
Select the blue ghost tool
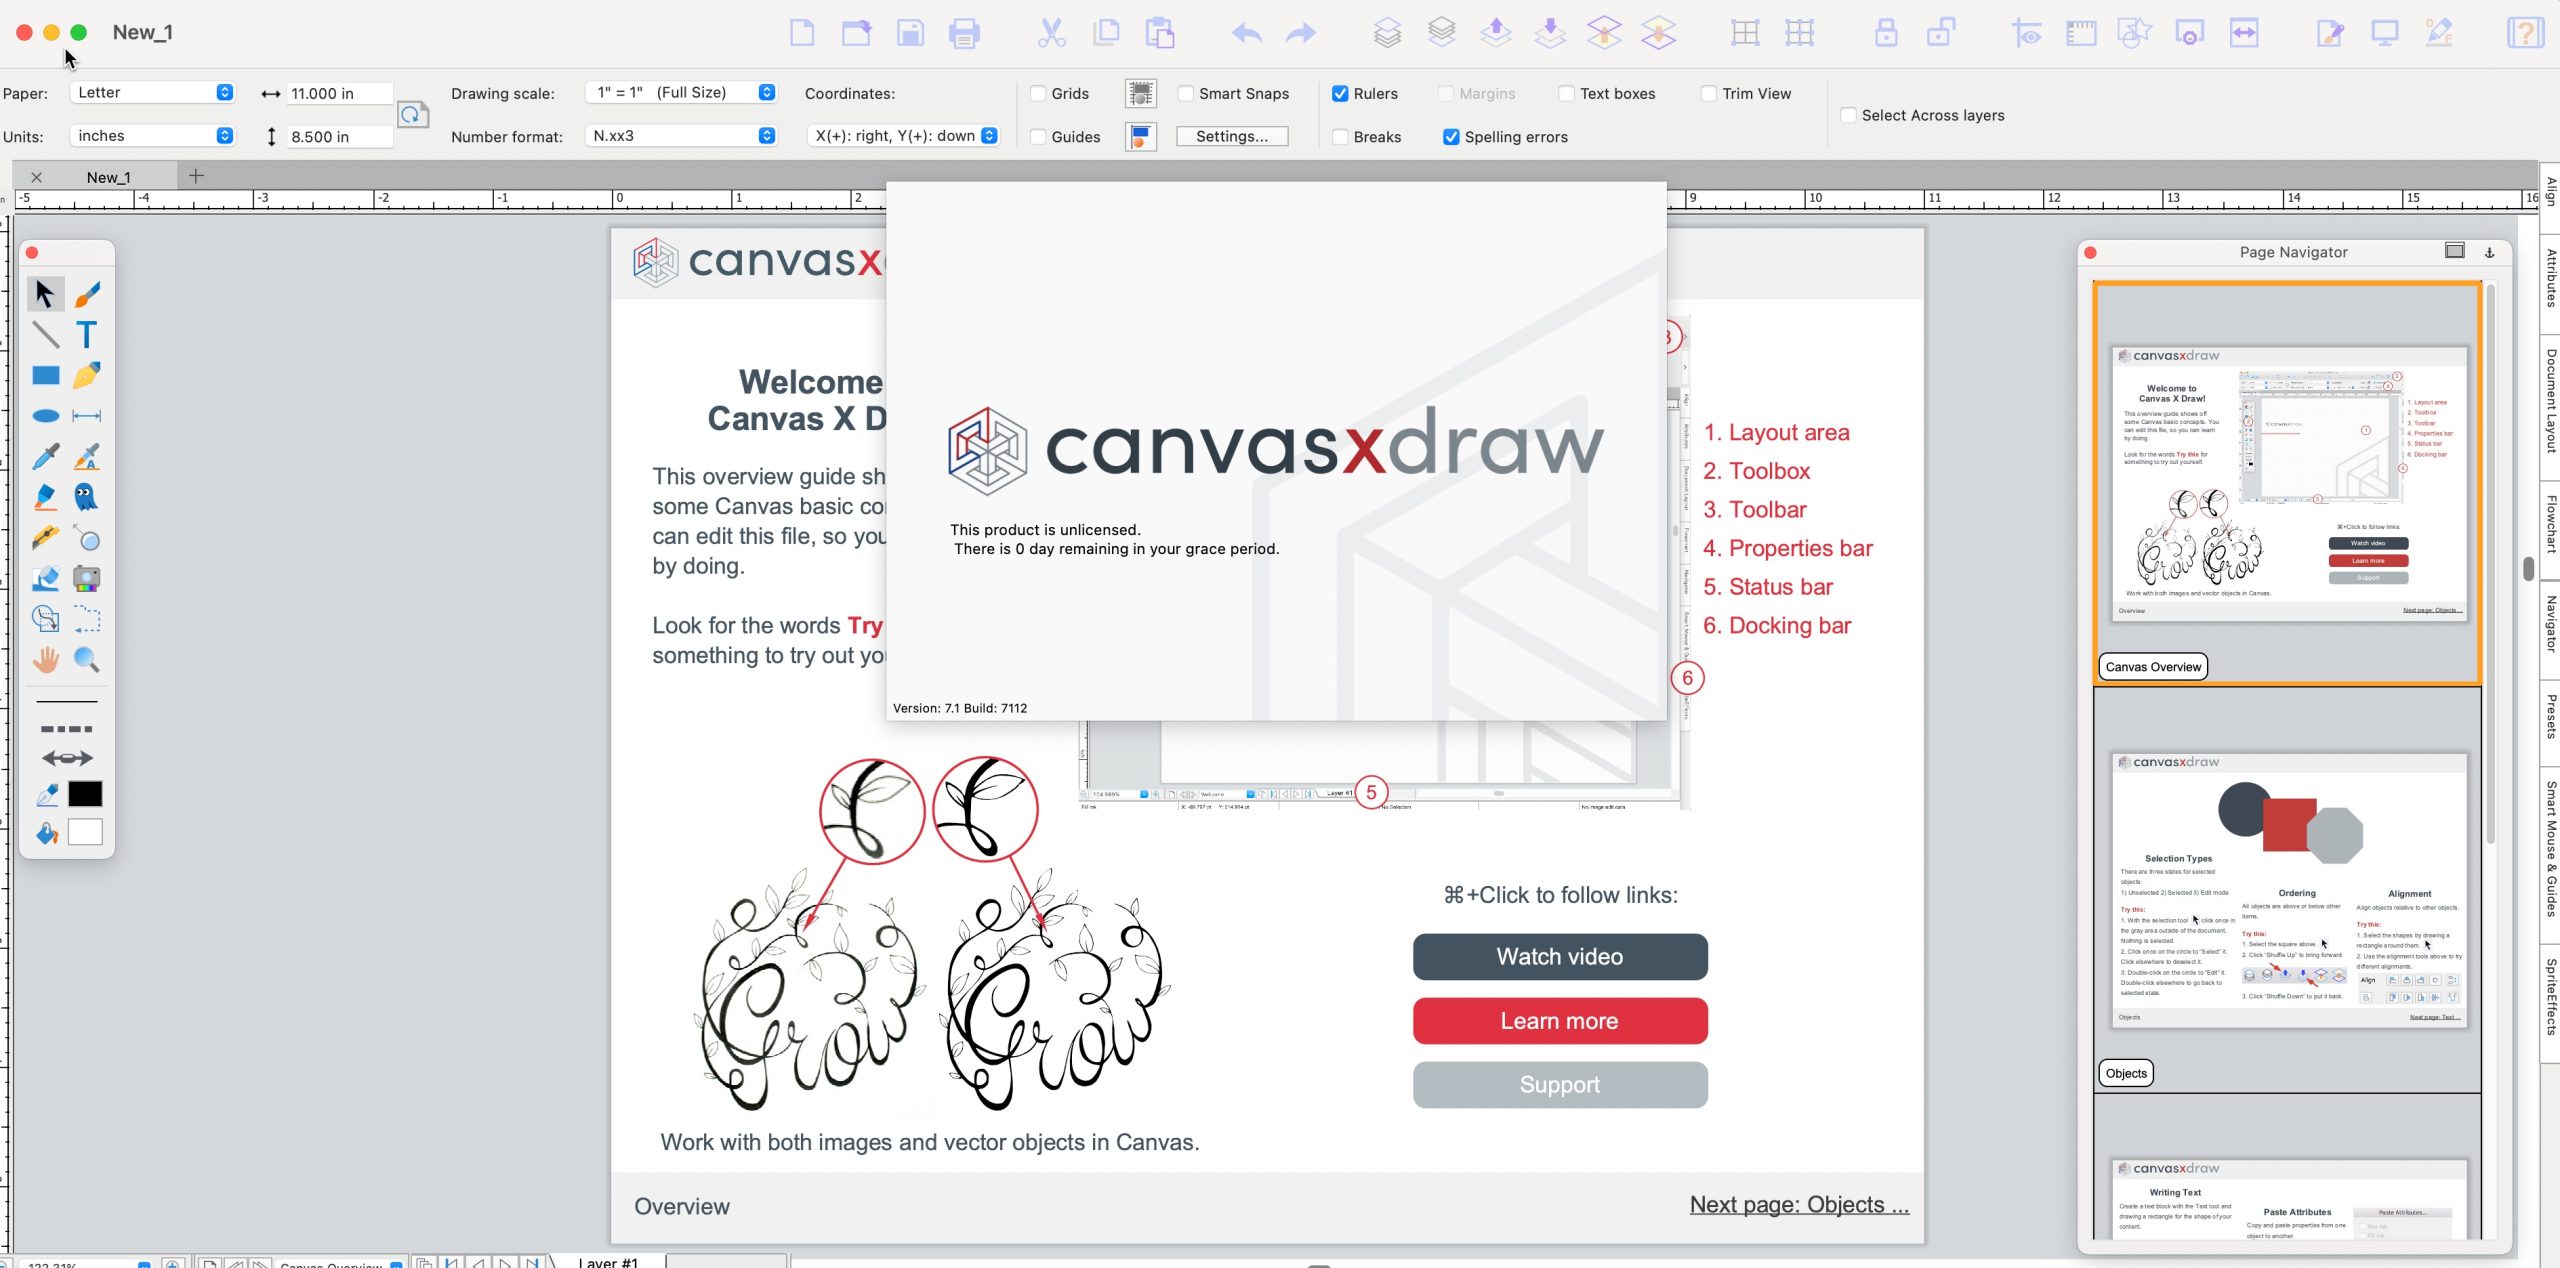pos(87,497)
